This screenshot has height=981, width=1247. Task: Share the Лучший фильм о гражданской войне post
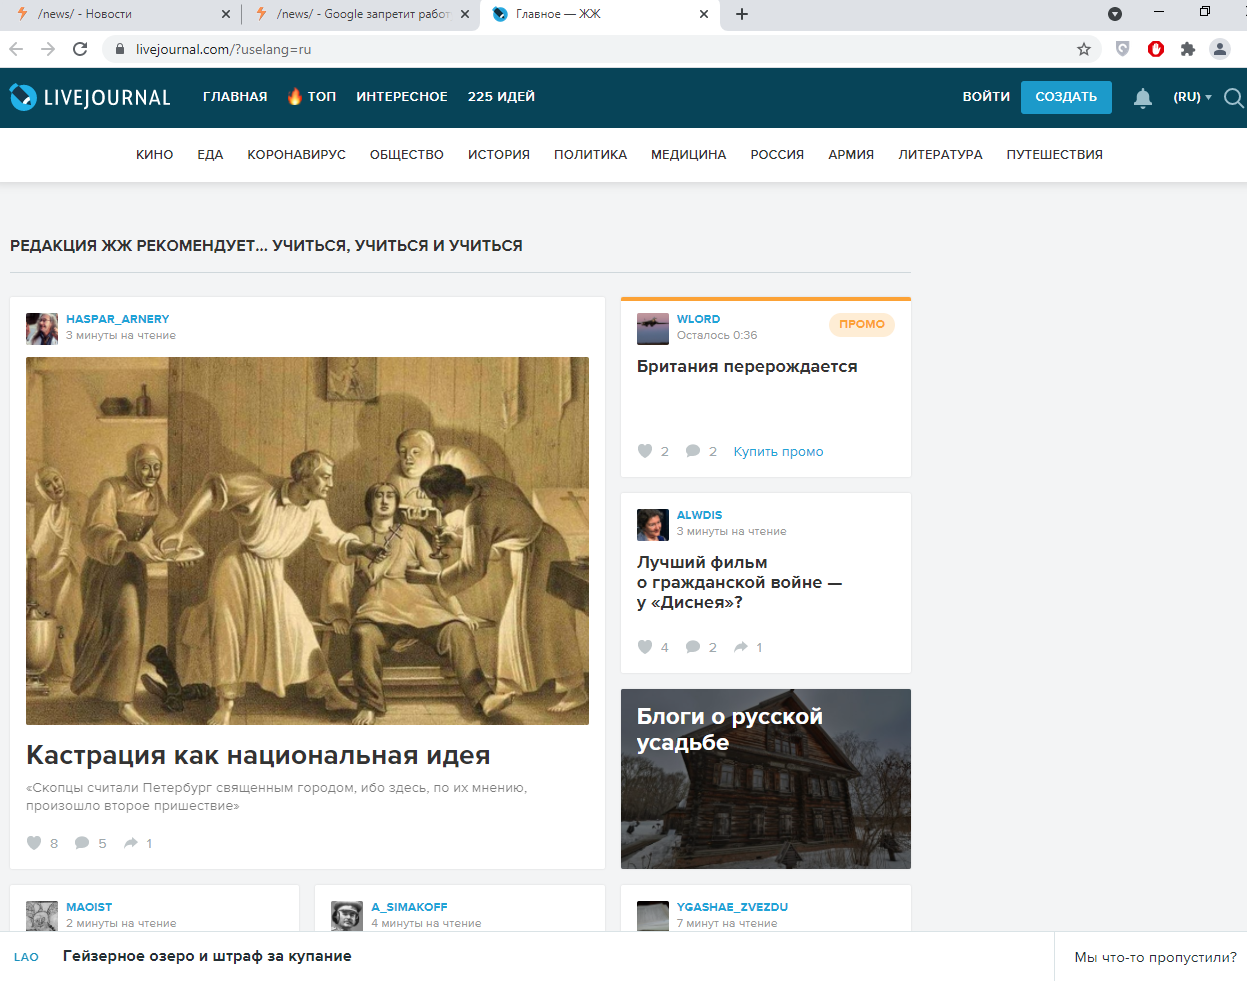coord(741,647)
